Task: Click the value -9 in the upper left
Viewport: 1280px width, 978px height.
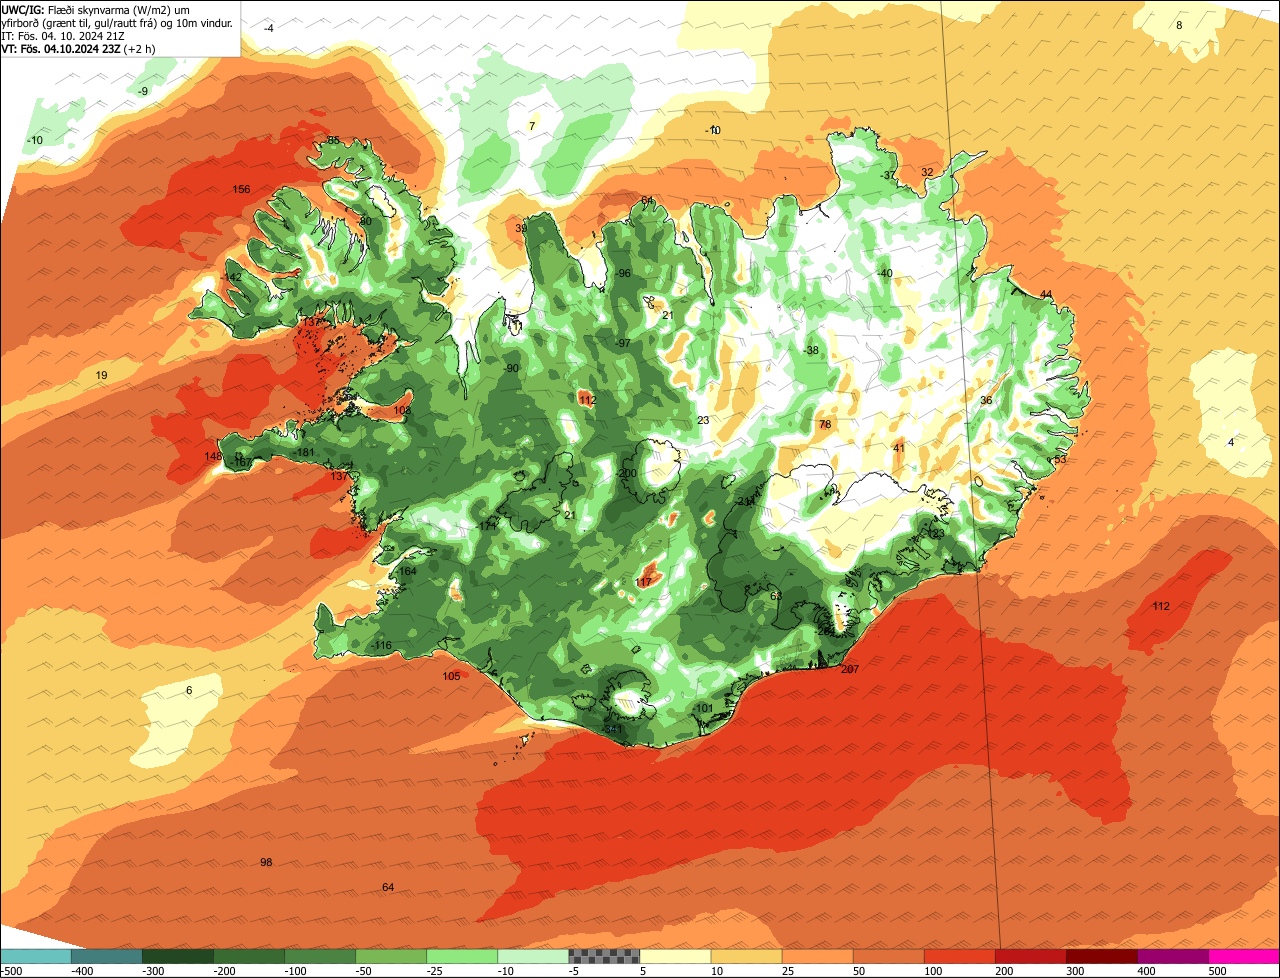Action: (143, 91)
